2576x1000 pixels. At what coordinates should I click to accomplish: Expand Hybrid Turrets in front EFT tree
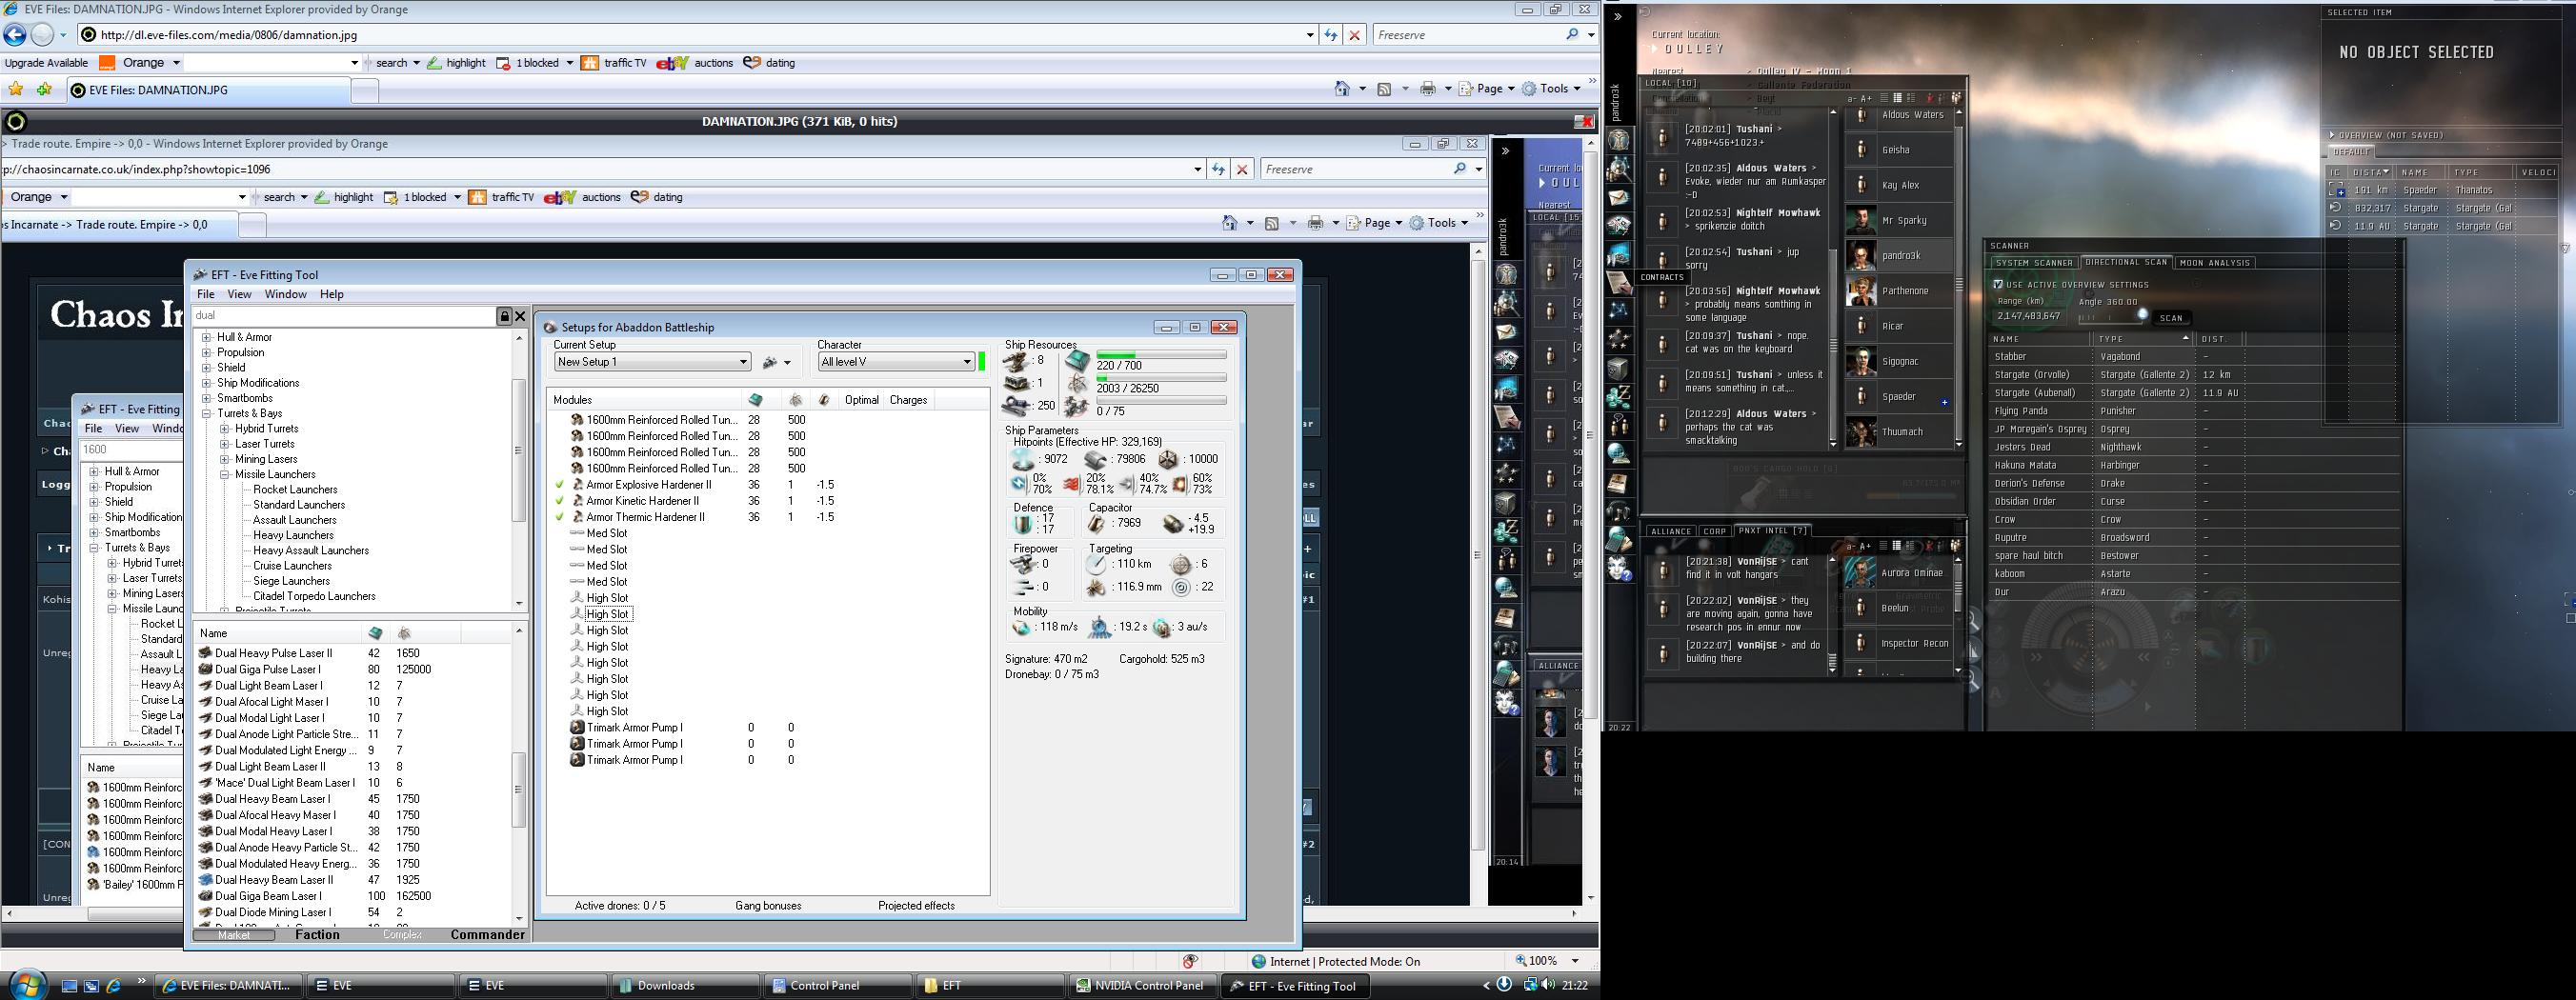[x=225, y=428]
